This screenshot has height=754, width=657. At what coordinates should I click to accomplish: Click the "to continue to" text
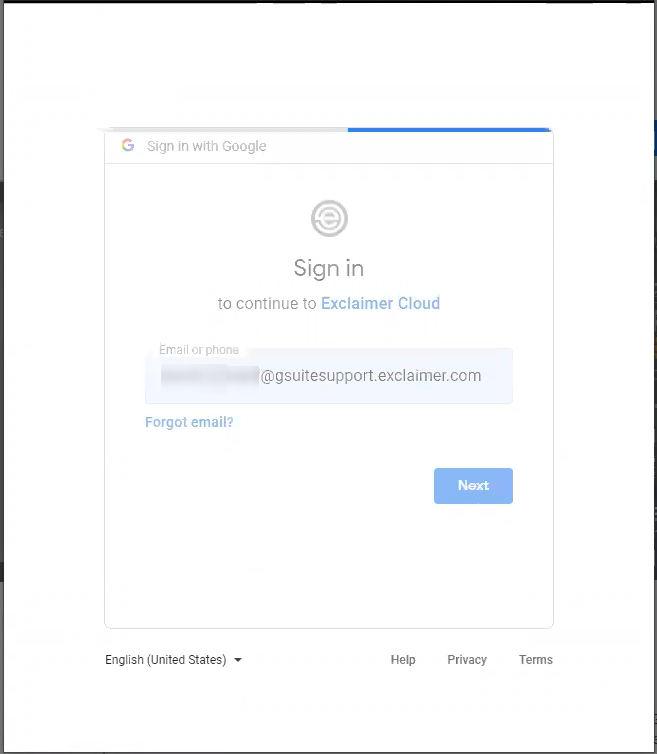(x=267, y=303)
